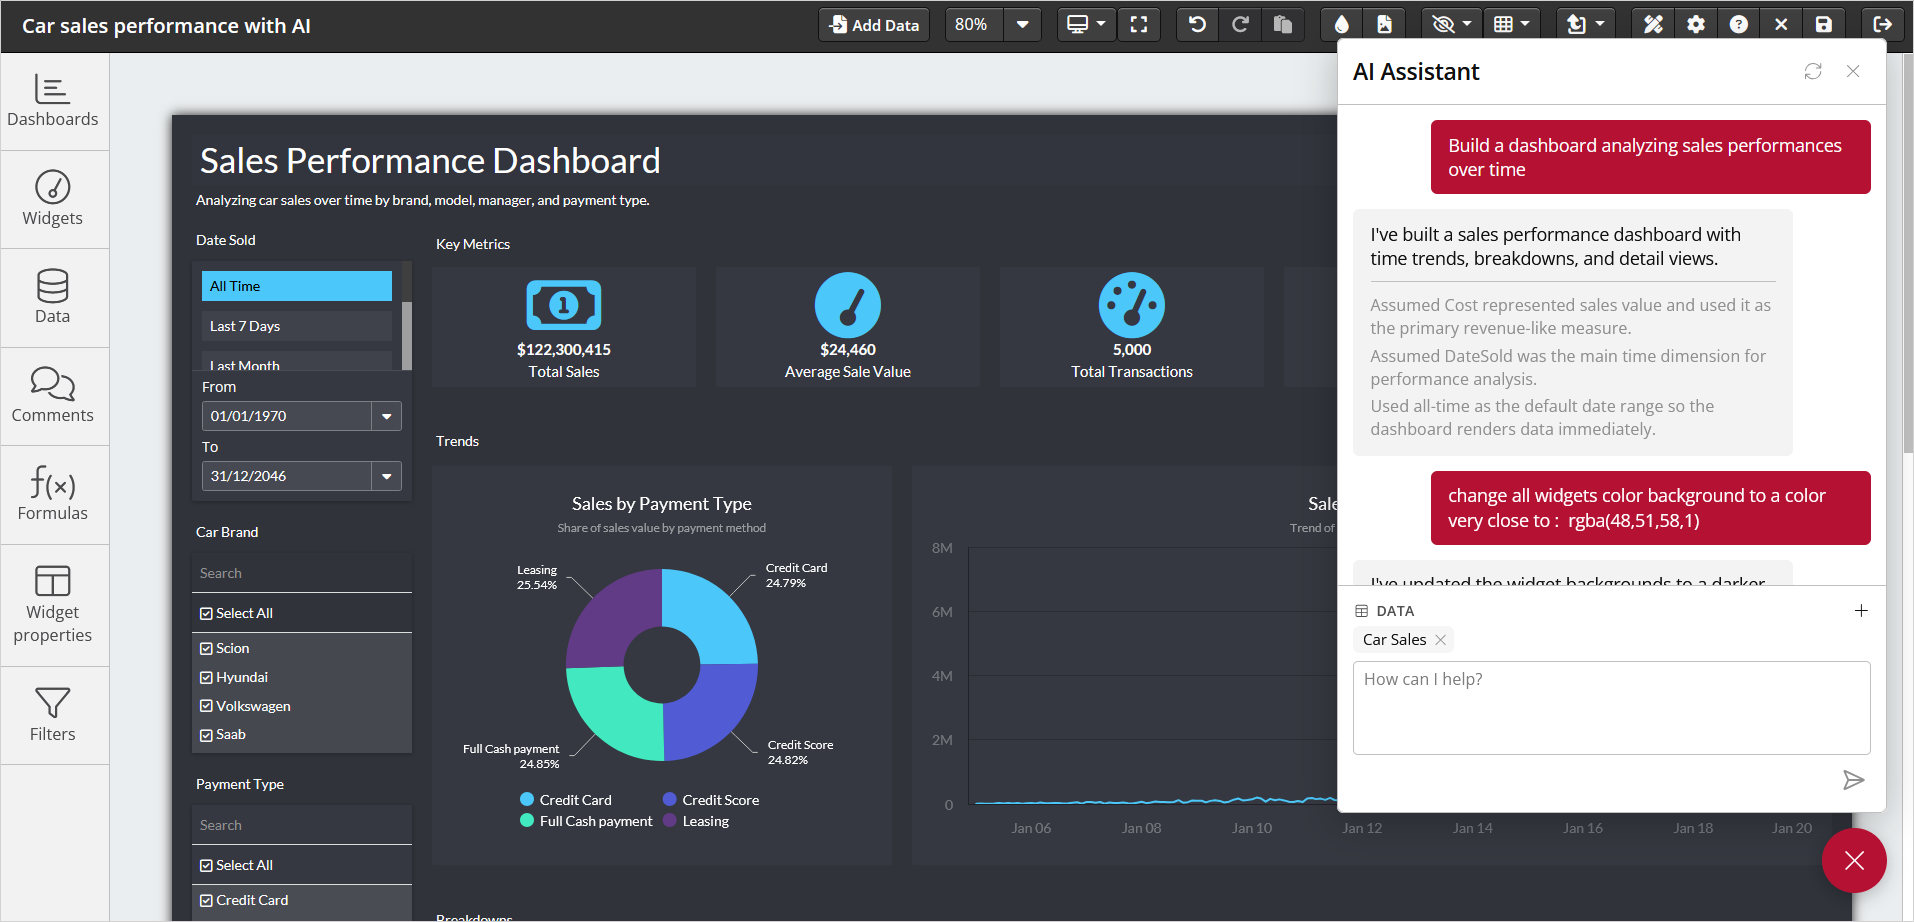This screenshot has width=1914, height=922.
Task: Uncheck the Hyundai brand checkbox
Action: click(206, 677)
